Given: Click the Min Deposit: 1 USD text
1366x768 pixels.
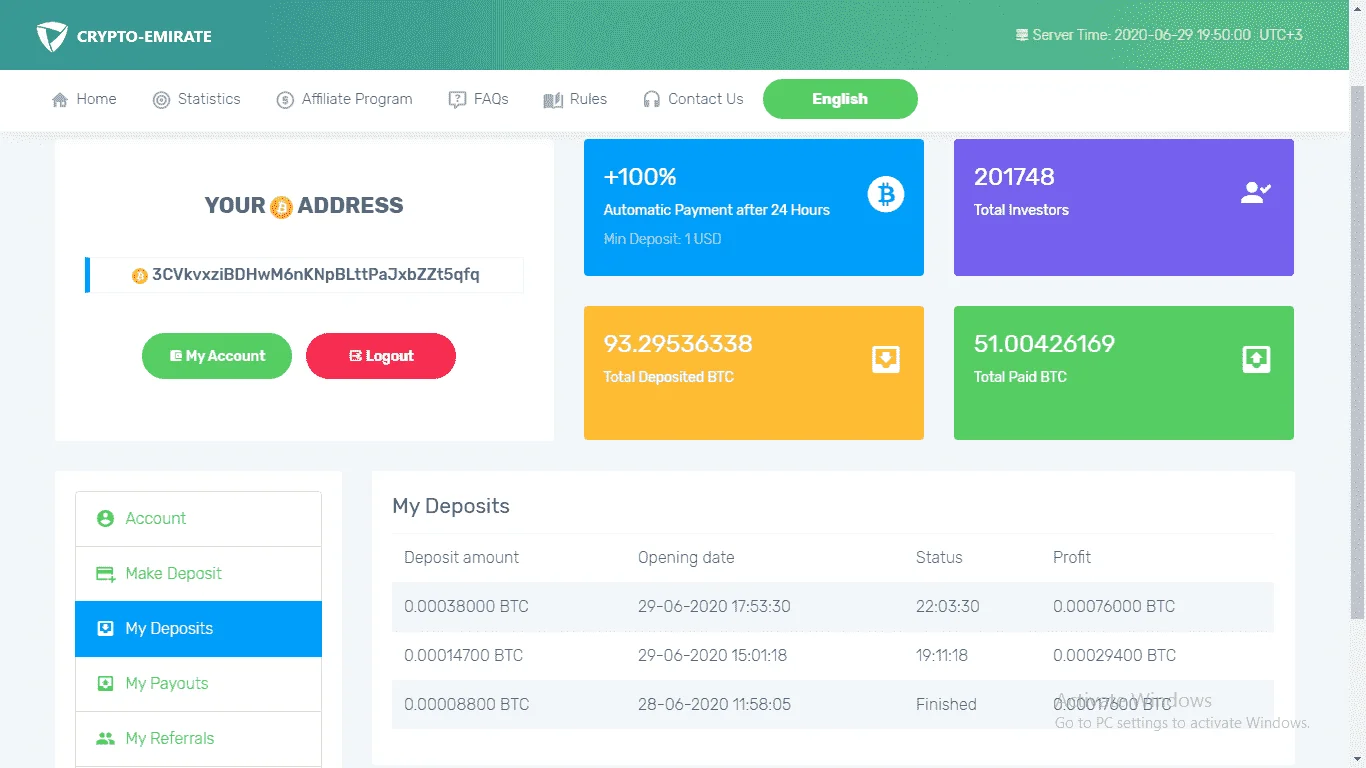Looking at the screenshot, I should coord(662,239).
